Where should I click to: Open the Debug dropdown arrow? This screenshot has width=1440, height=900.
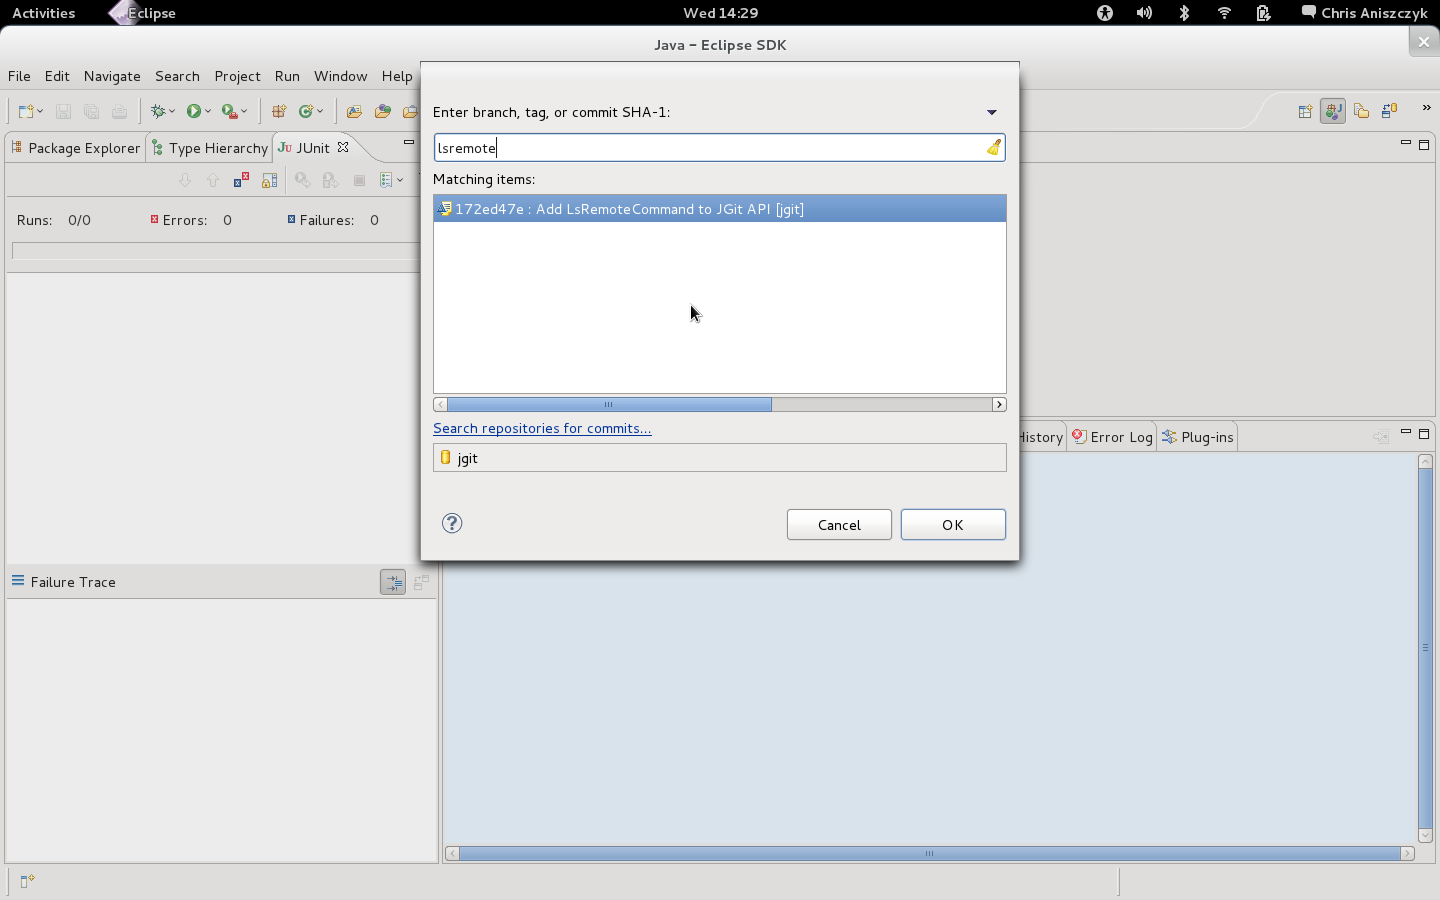click(x=172, y=111)
